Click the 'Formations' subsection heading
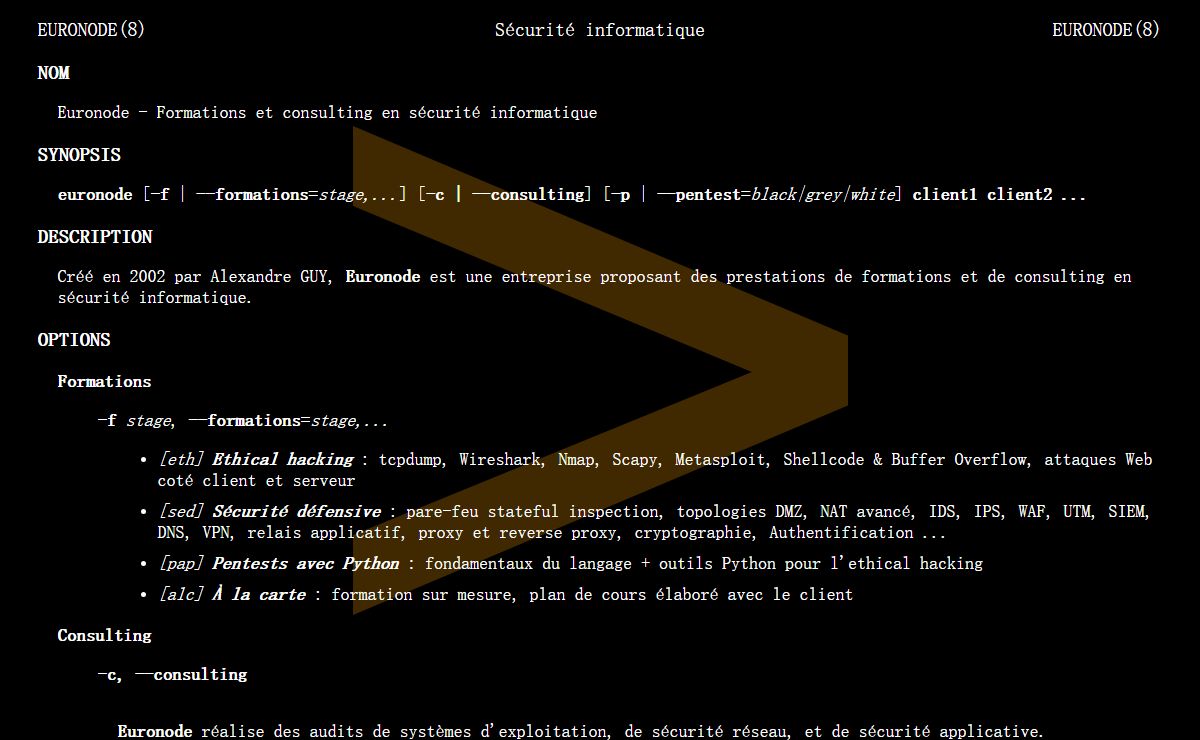This screenshot has width=1200, height=740. coord(104,382)
